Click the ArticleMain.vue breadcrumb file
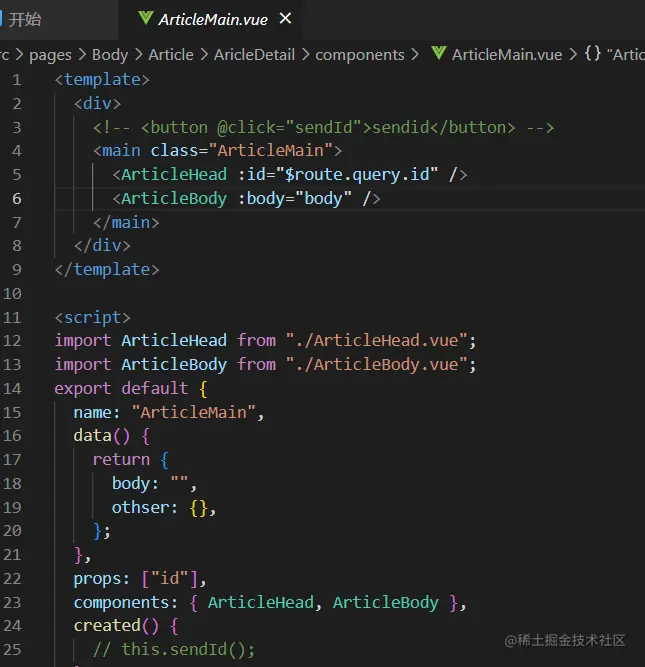This screenshot has height=667, width=645. [507, 55]
